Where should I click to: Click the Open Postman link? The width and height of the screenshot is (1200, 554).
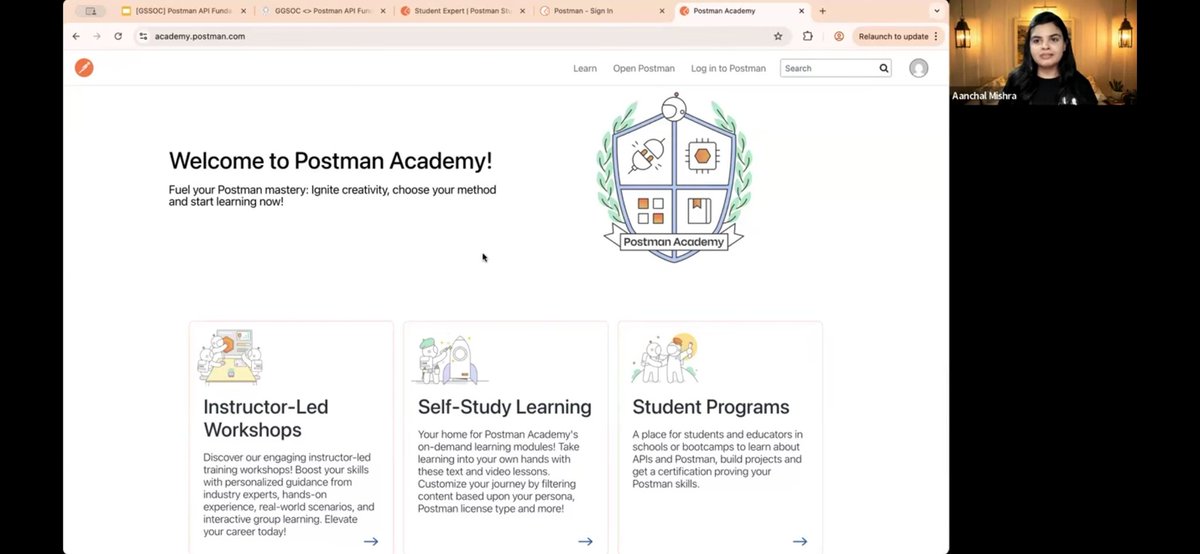click(x=644, y=69)
